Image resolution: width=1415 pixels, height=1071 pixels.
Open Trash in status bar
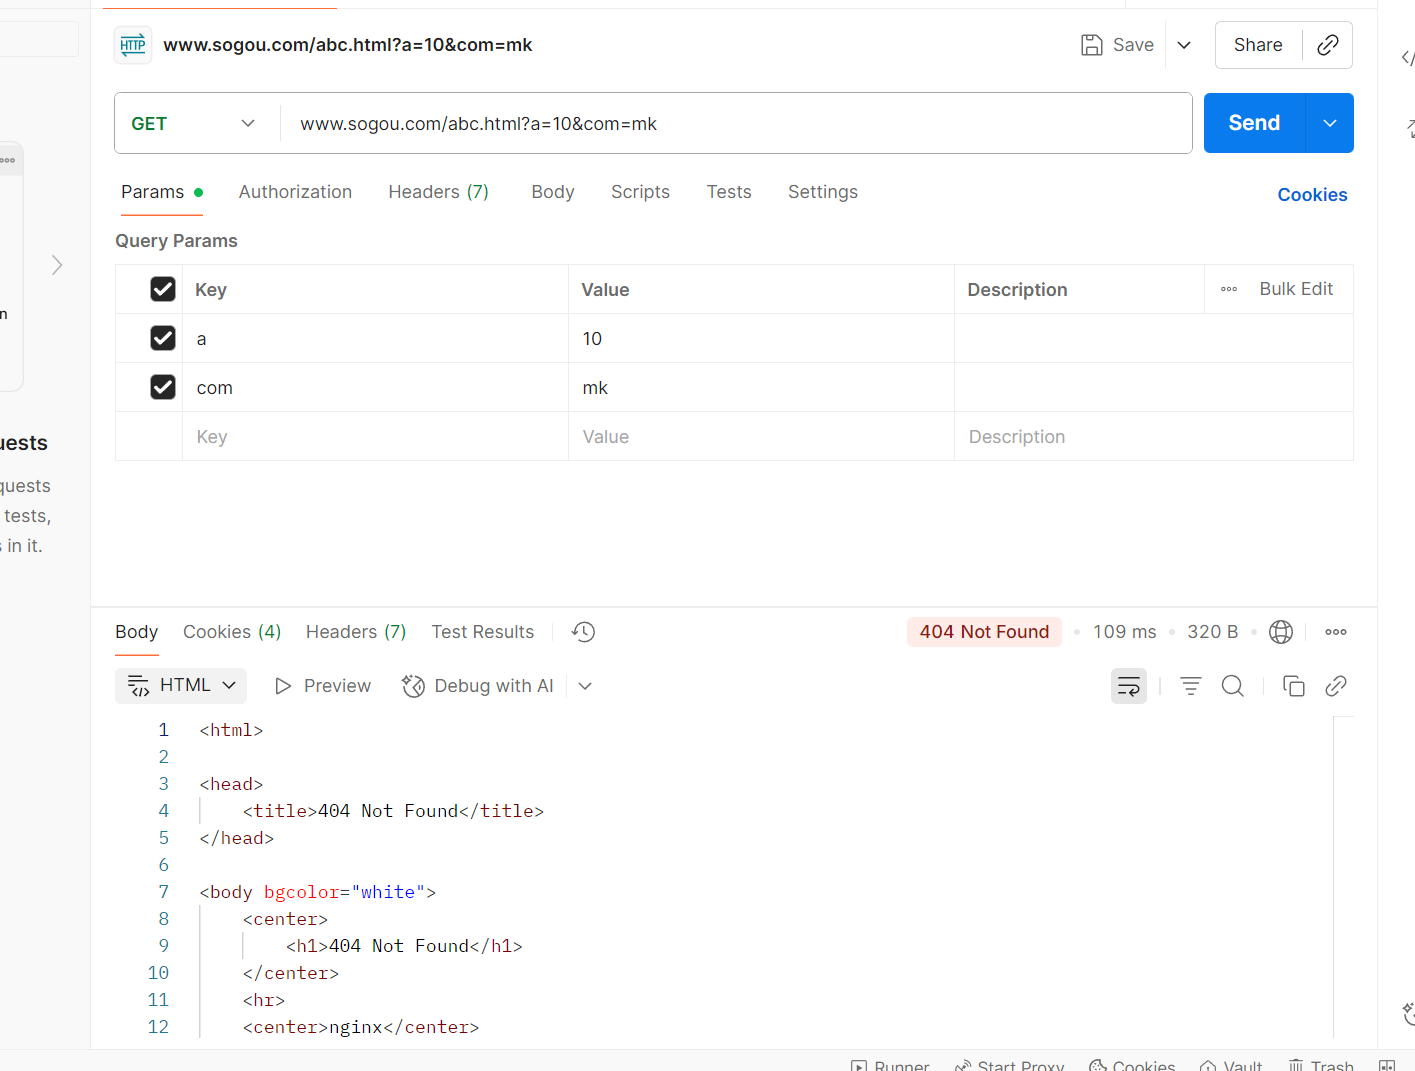tap(1321, 1066)
